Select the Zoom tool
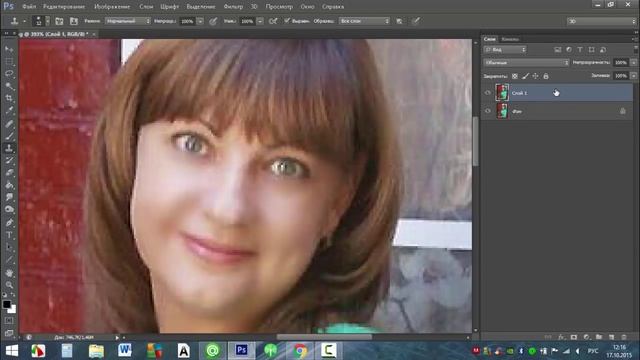The height and width of the screenshot is (360, 640). point(9,285)
